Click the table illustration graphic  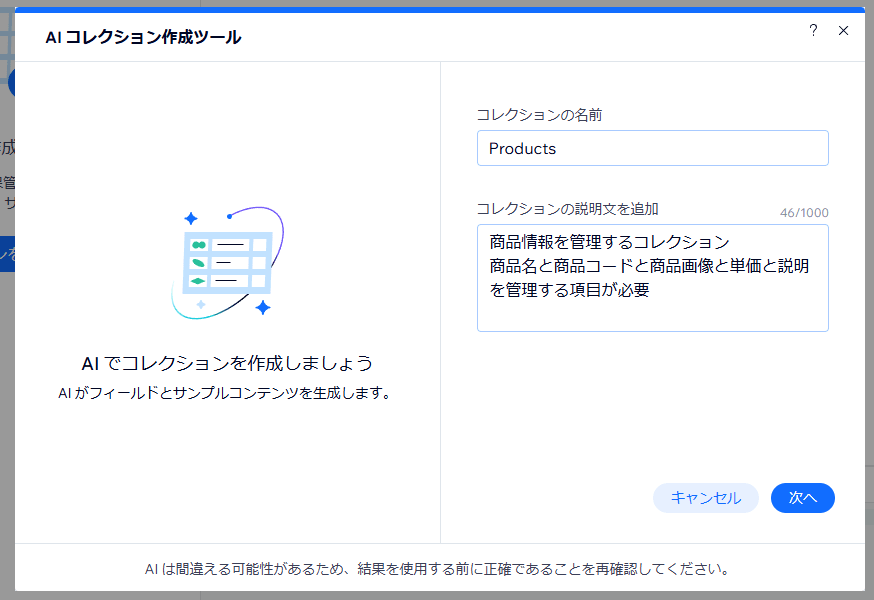tap(228, 262)
